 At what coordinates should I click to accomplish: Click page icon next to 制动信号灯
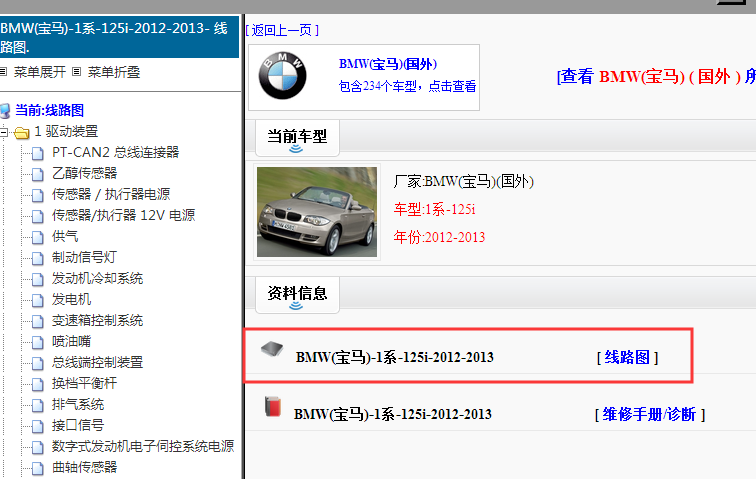click(x=38, y=259)
